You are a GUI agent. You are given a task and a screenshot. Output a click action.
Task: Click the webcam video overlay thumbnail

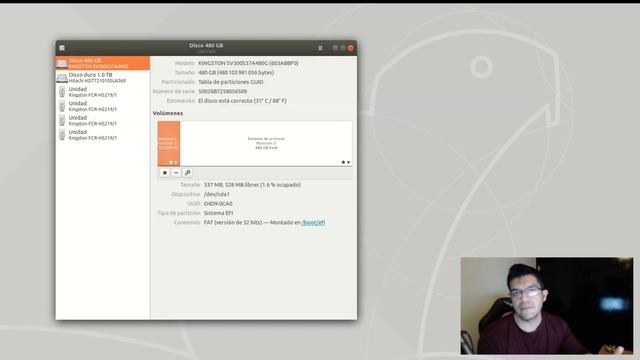coord(547,306)
